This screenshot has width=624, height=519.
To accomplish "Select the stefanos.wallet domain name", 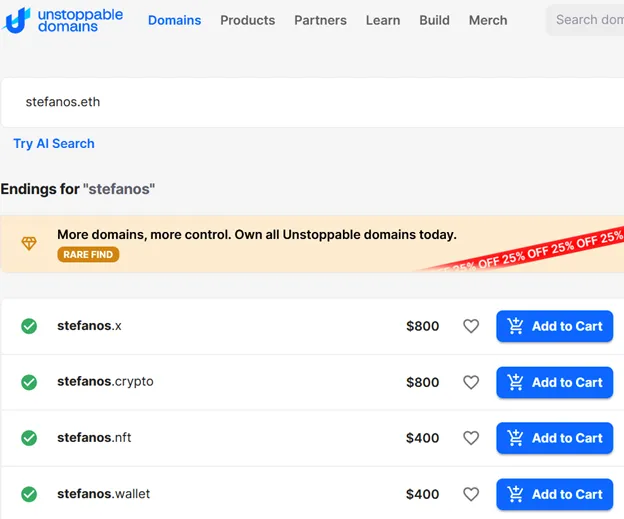I will click(x=103, y=494).
